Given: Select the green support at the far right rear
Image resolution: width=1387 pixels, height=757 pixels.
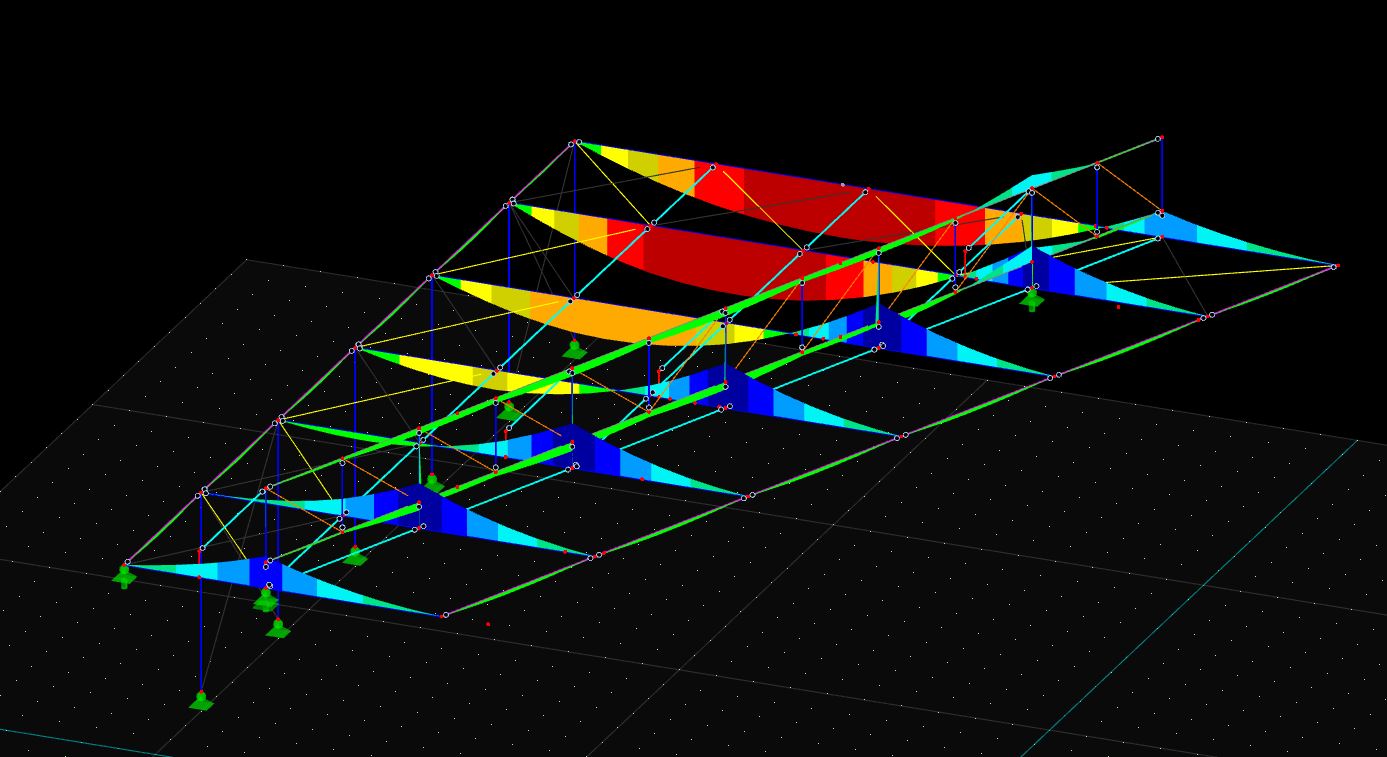Looking at the screenshot, I should tap(1032, 298).
